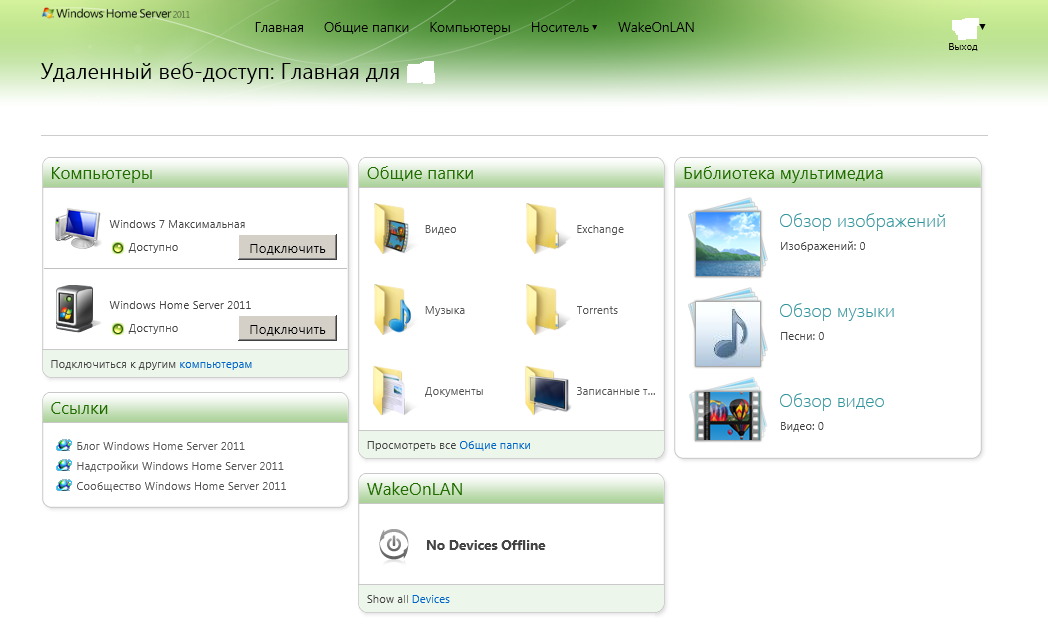Screen dimensions: 1048x643
Task: Click the icon beside Сообщество Windows Home Server 2011
Action: click(x=64, y=485)
